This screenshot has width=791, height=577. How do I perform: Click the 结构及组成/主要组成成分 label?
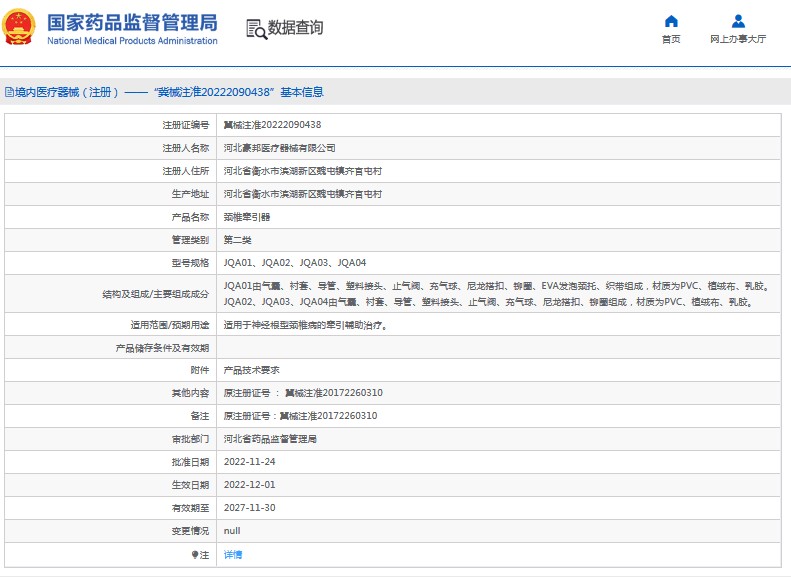coord(155,295)
